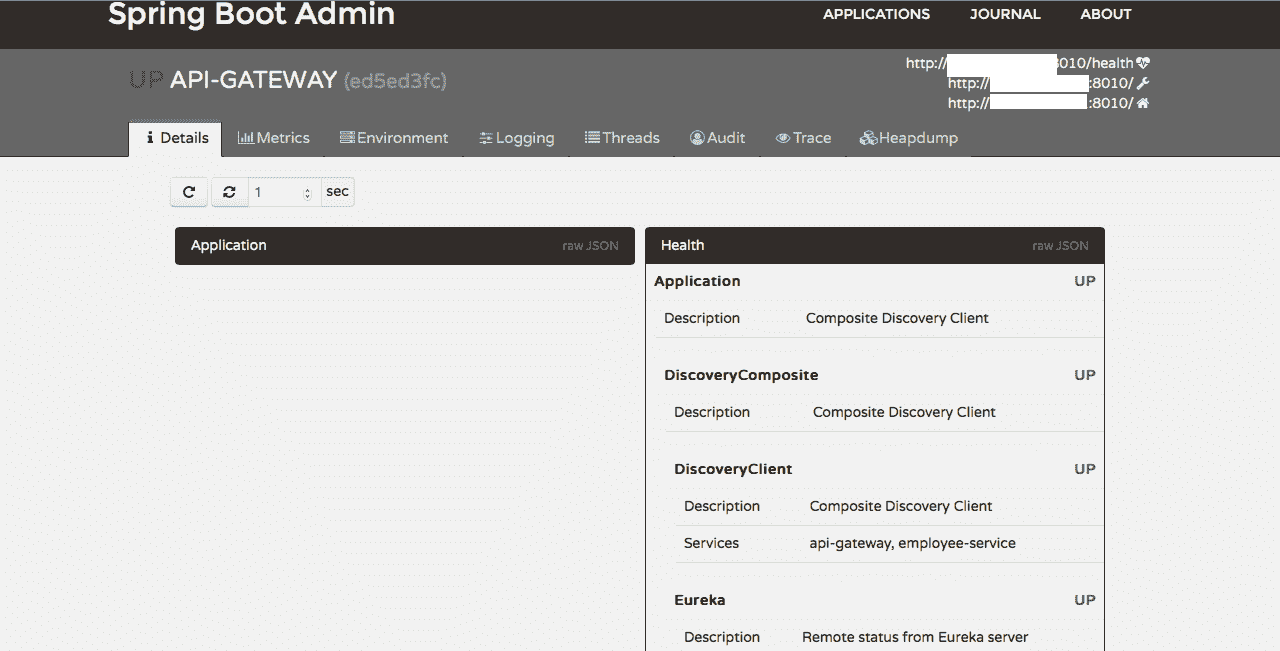Click the interval stepper arrows
1280x651 pixels.
click(x=307, y=193)
